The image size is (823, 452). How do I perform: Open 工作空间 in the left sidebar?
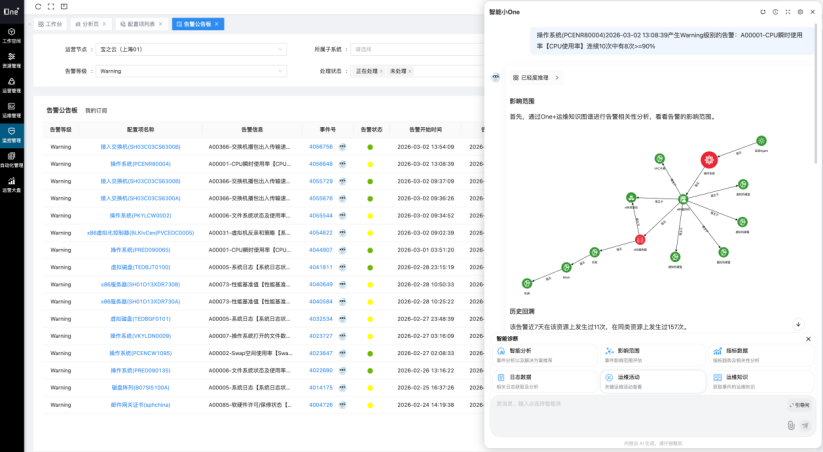click(x=12, y=35)
